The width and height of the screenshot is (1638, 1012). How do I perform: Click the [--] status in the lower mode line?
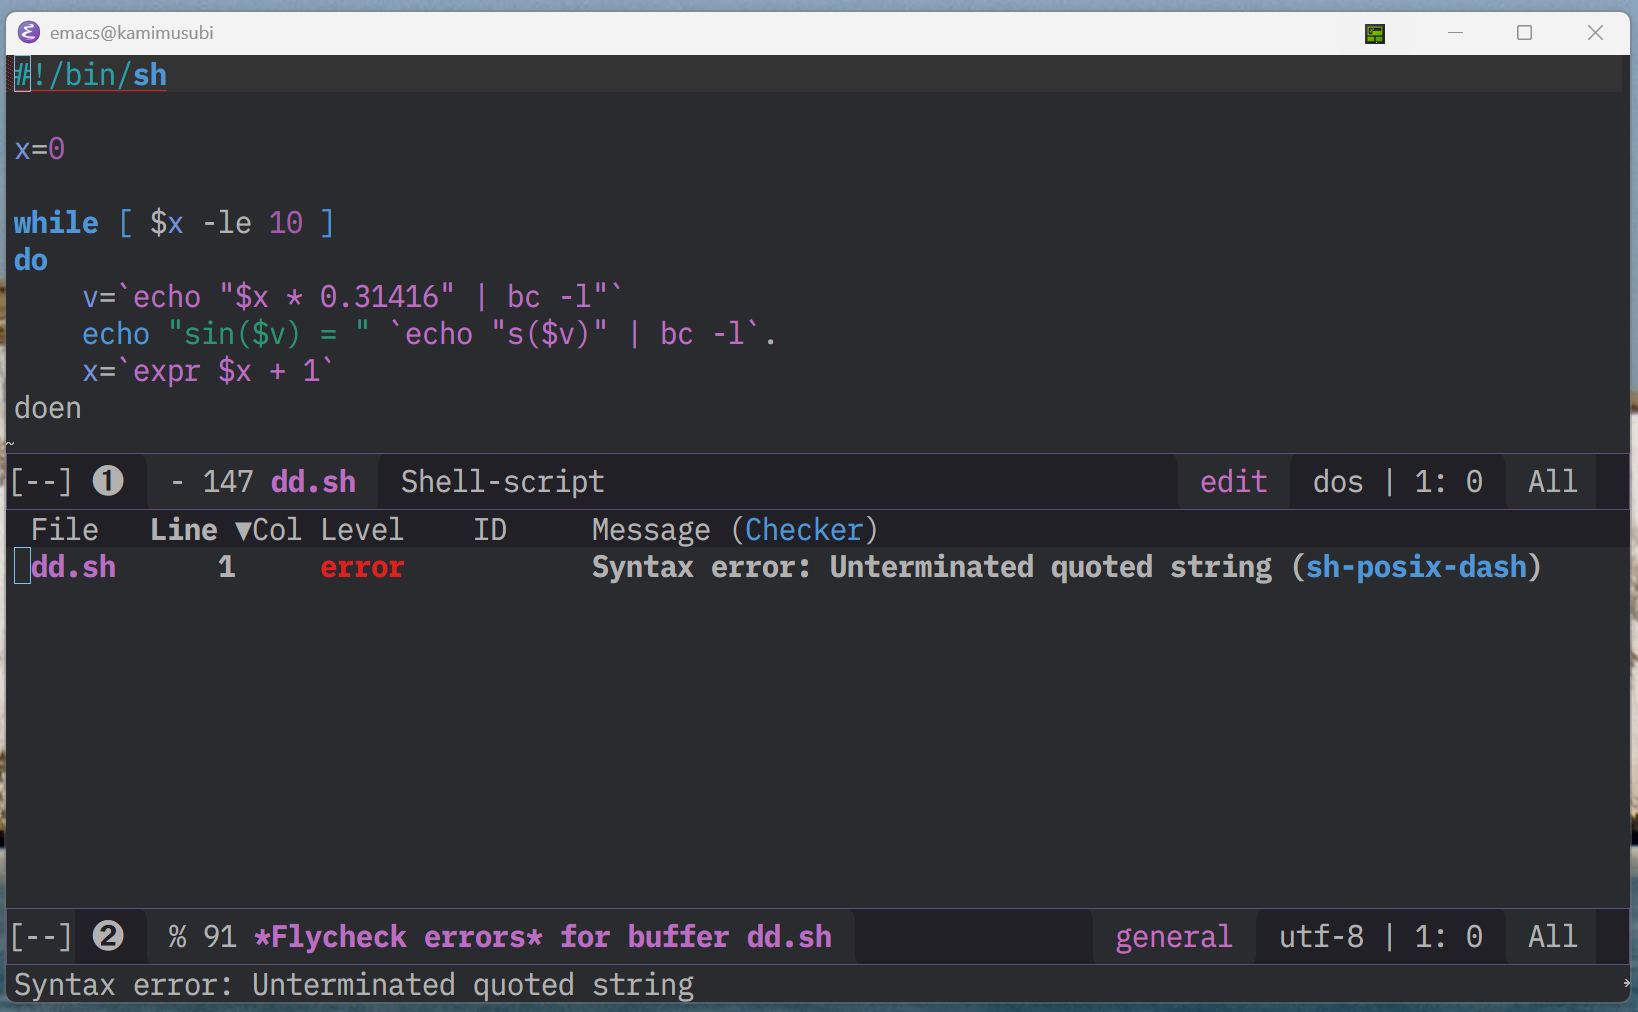[x=41, y=937]
